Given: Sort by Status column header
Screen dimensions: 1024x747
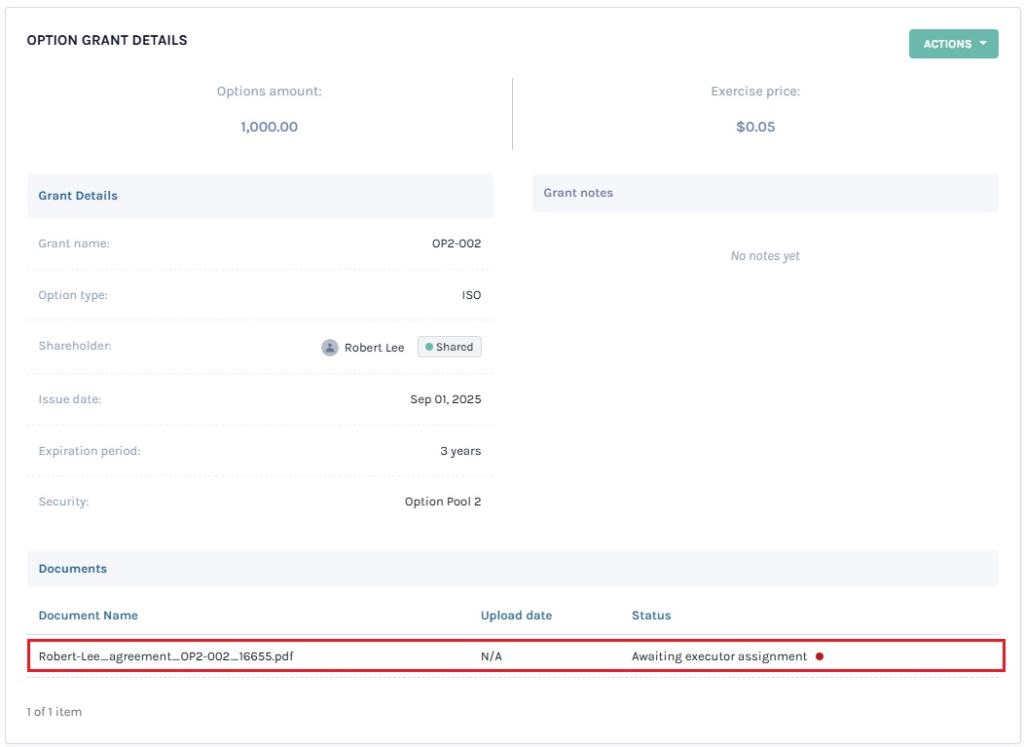Looking at the screenshot, I should (651, 615).
